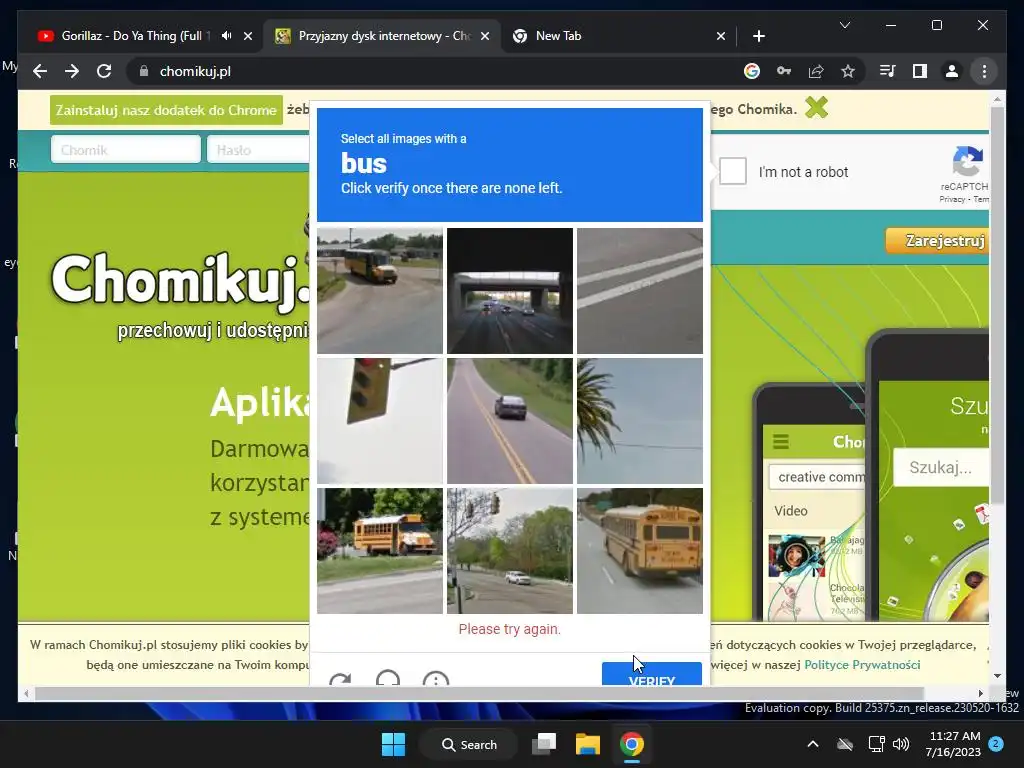Open the Google icon in the address bar
Screen dimensions: 1024x768
click(752, 71)
